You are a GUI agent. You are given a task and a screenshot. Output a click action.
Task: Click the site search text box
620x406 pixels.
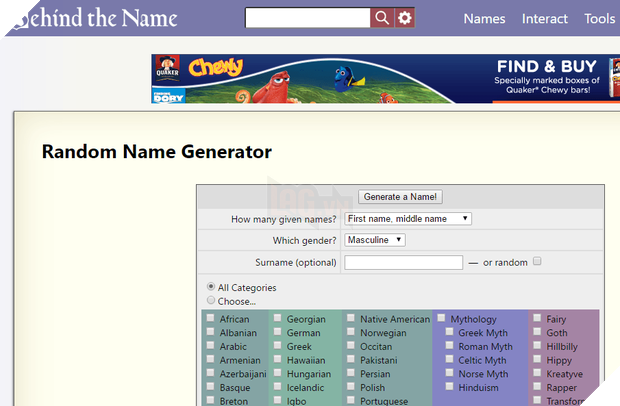[x=307, y=18]
